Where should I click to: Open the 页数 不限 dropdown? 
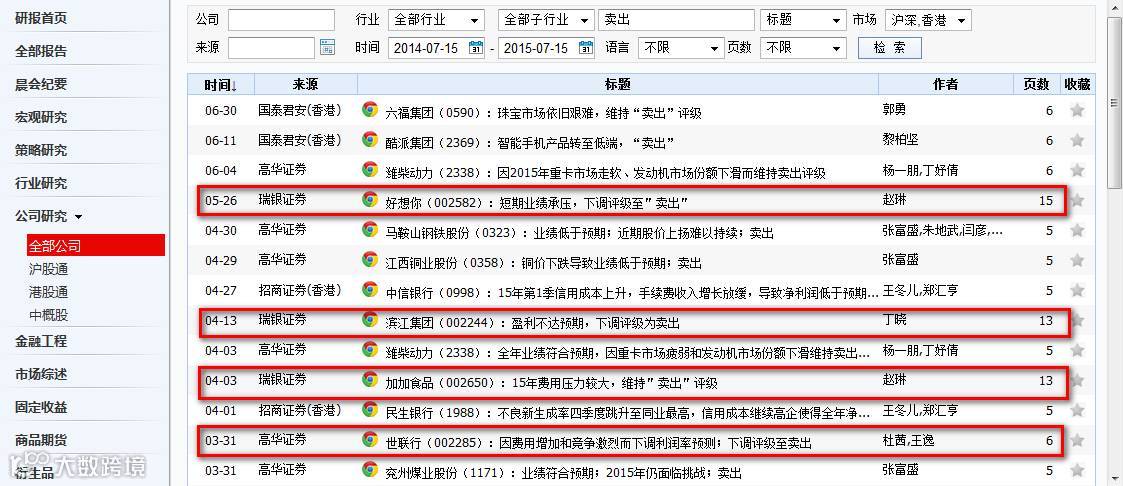coord(804,48)
